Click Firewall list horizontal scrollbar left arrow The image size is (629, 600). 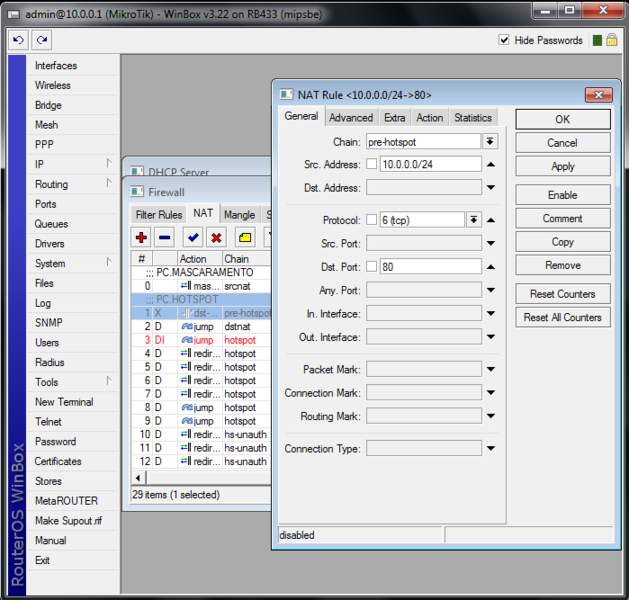click(138, 478)
